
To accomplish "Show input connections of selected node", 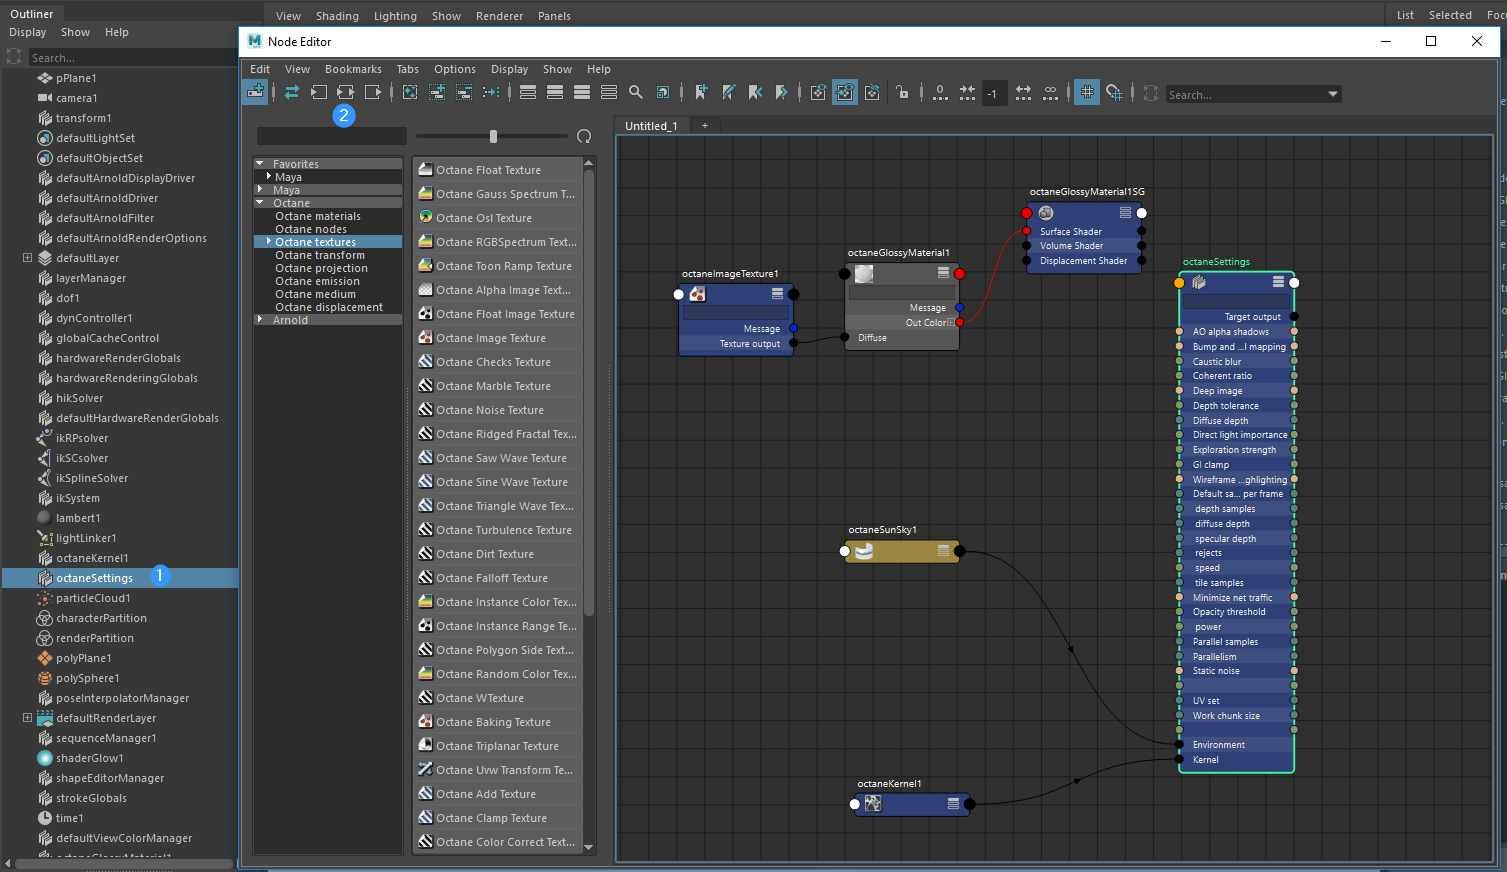I will [x=319, y=92].
